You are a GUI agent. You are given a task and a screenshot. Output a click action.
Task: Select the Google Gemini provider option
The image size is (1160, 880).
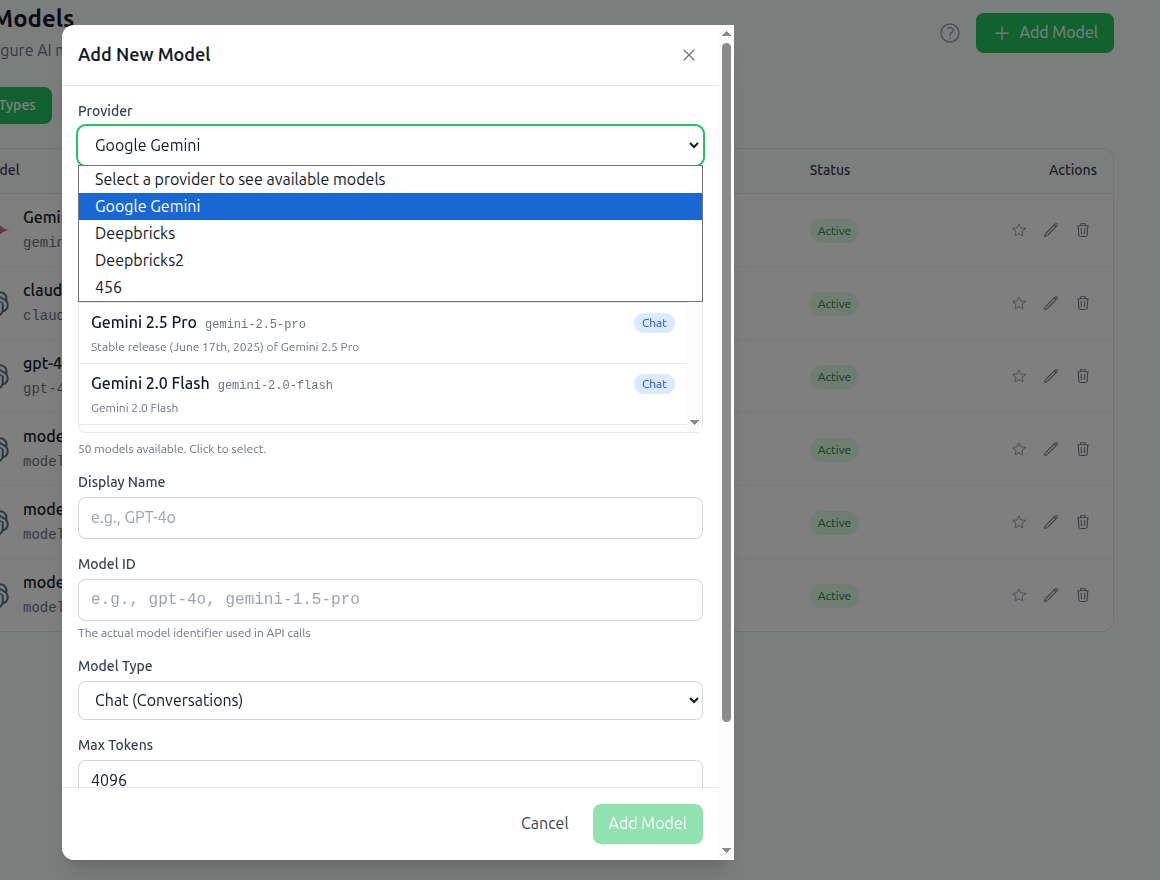[390, 206]
